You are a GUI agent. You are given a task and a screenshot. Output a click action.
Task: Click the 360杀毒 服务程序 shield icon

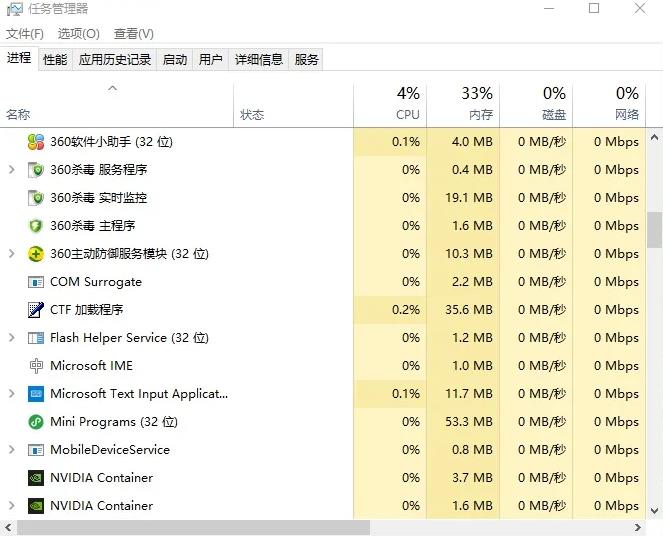tap(36, 170)
